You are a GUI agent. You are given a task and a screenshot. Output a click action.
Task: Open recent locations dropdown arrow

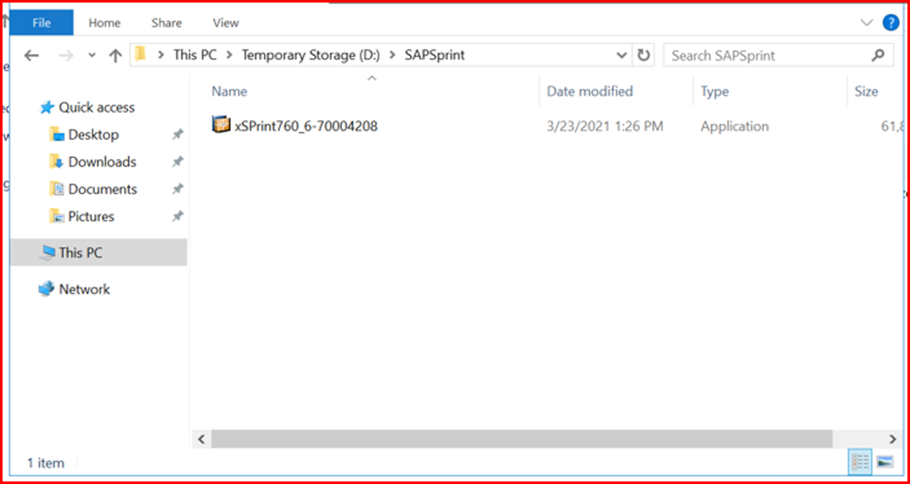pyautogui.click(x=92, y=56)
